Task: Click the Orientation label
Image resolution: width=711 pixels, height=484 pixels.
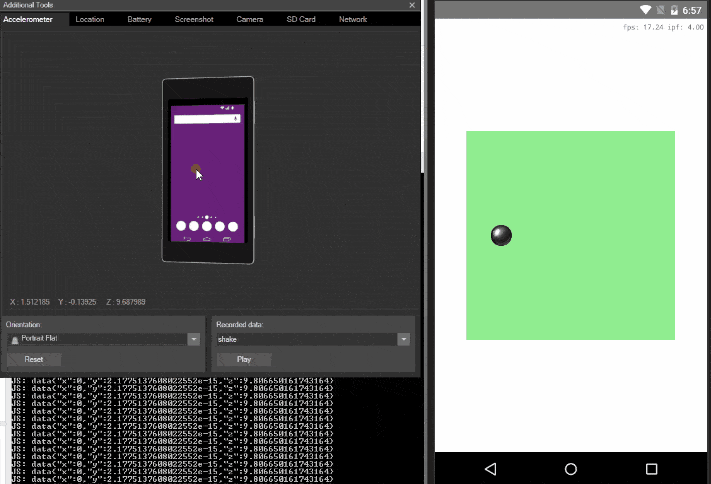Action: (23, 324)
